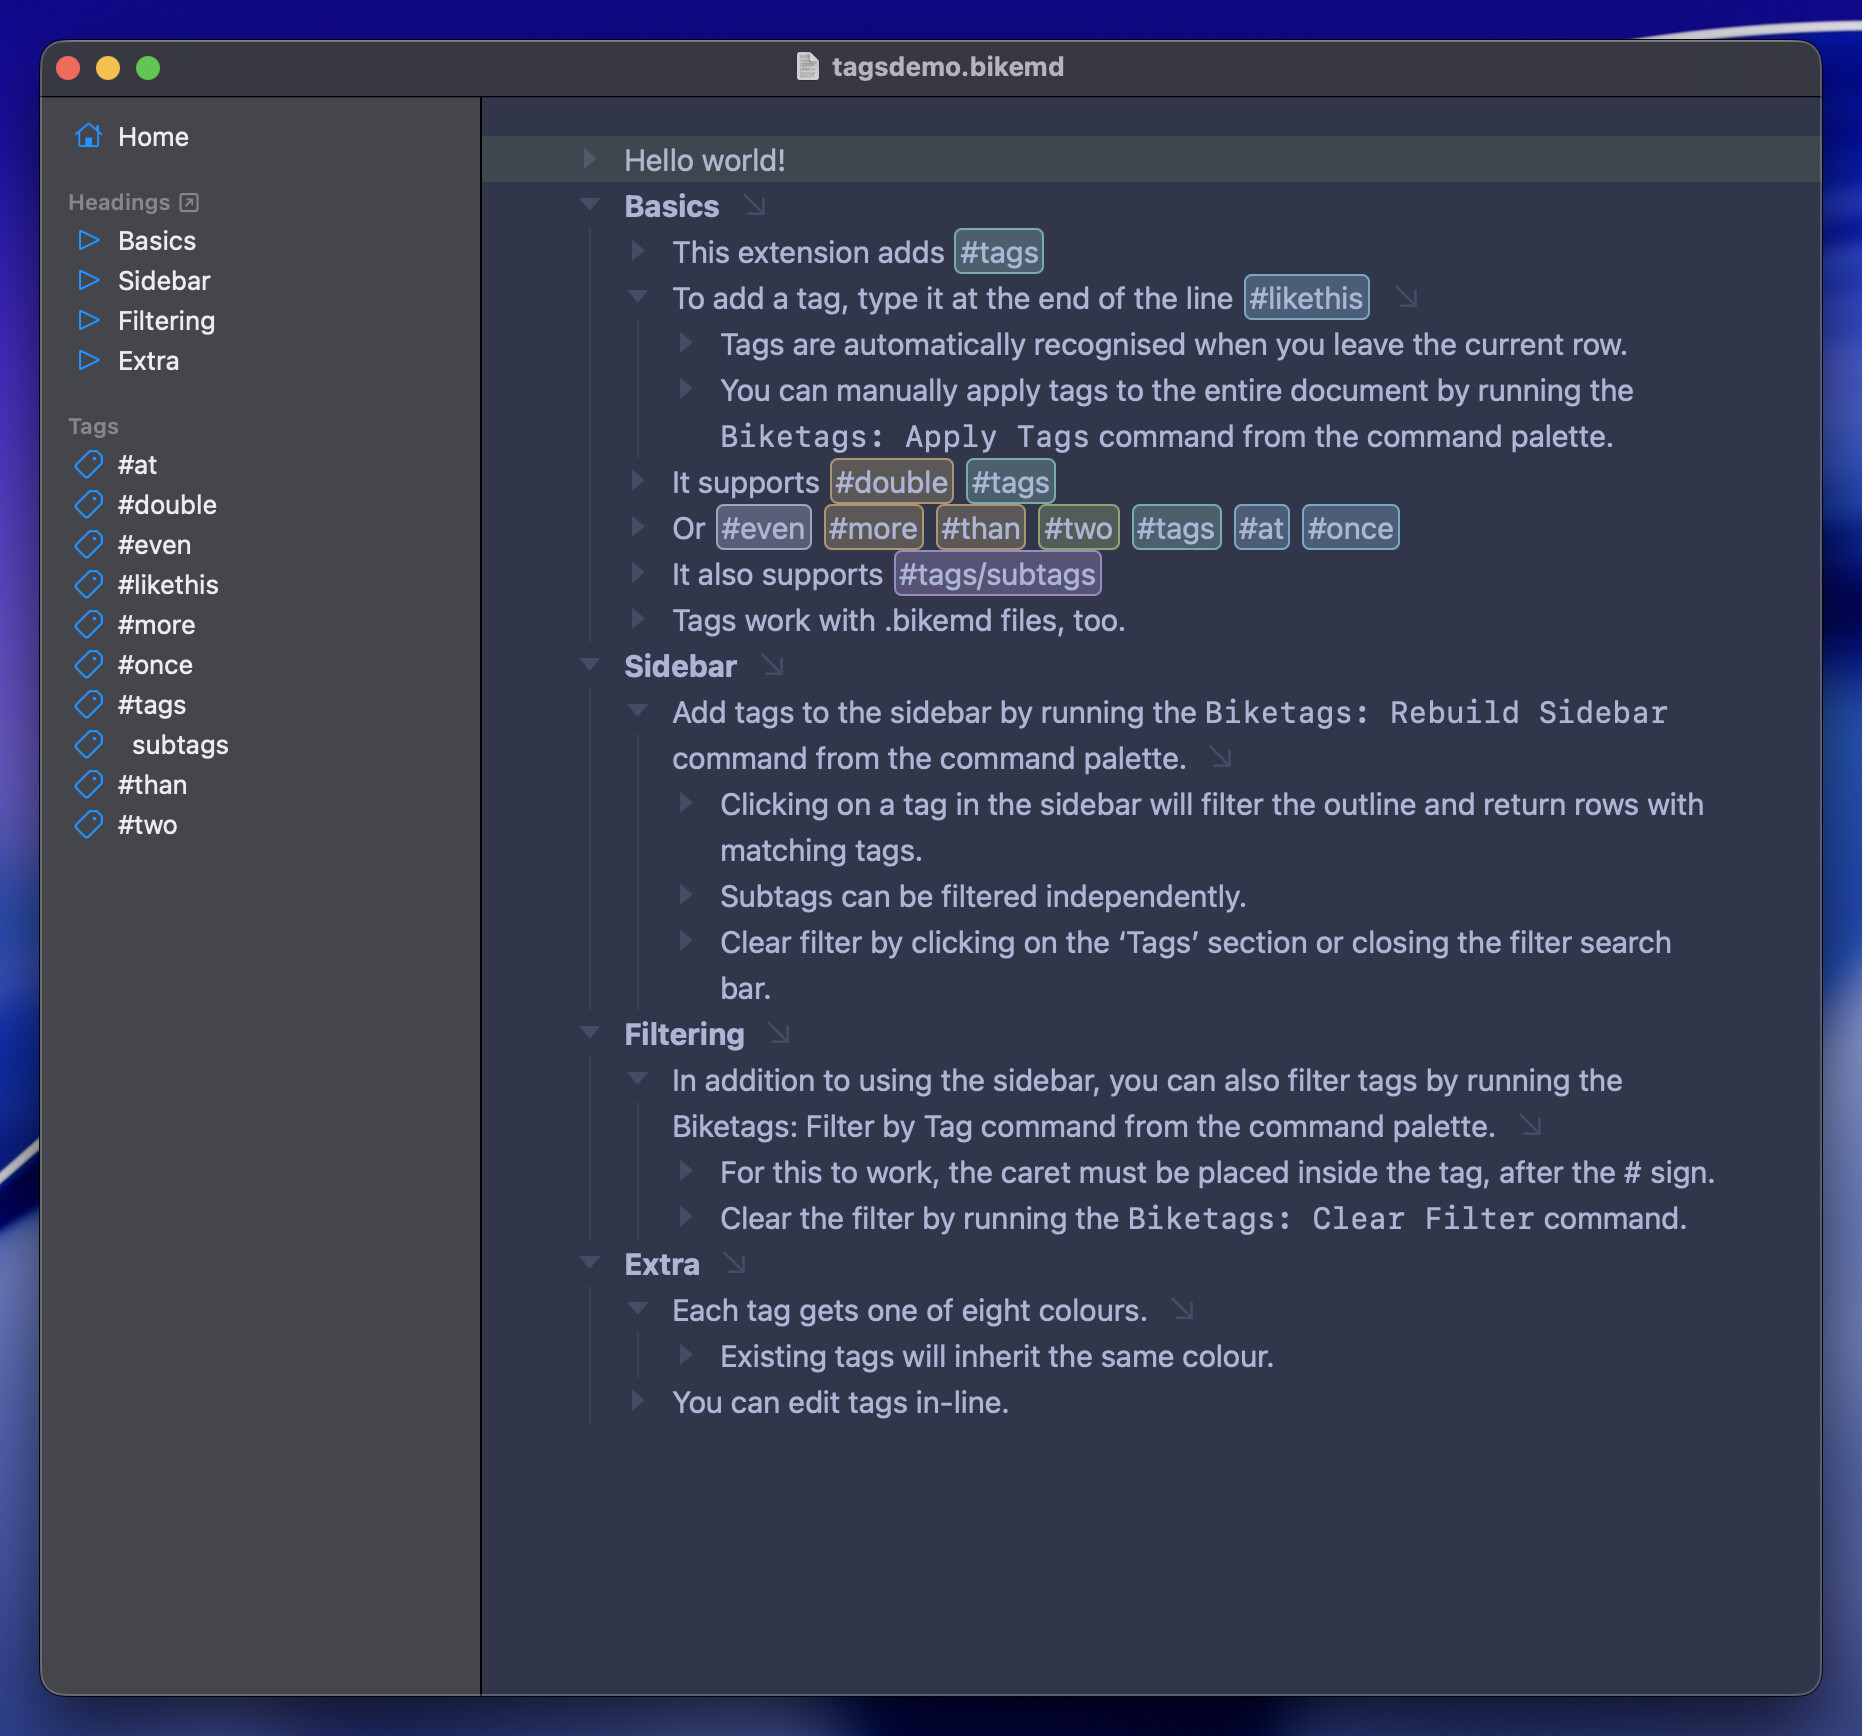Click the Tags section header to clear filter
Image resolution: width=1862 pixels, height=1736 pixels.
pos(94,426)
